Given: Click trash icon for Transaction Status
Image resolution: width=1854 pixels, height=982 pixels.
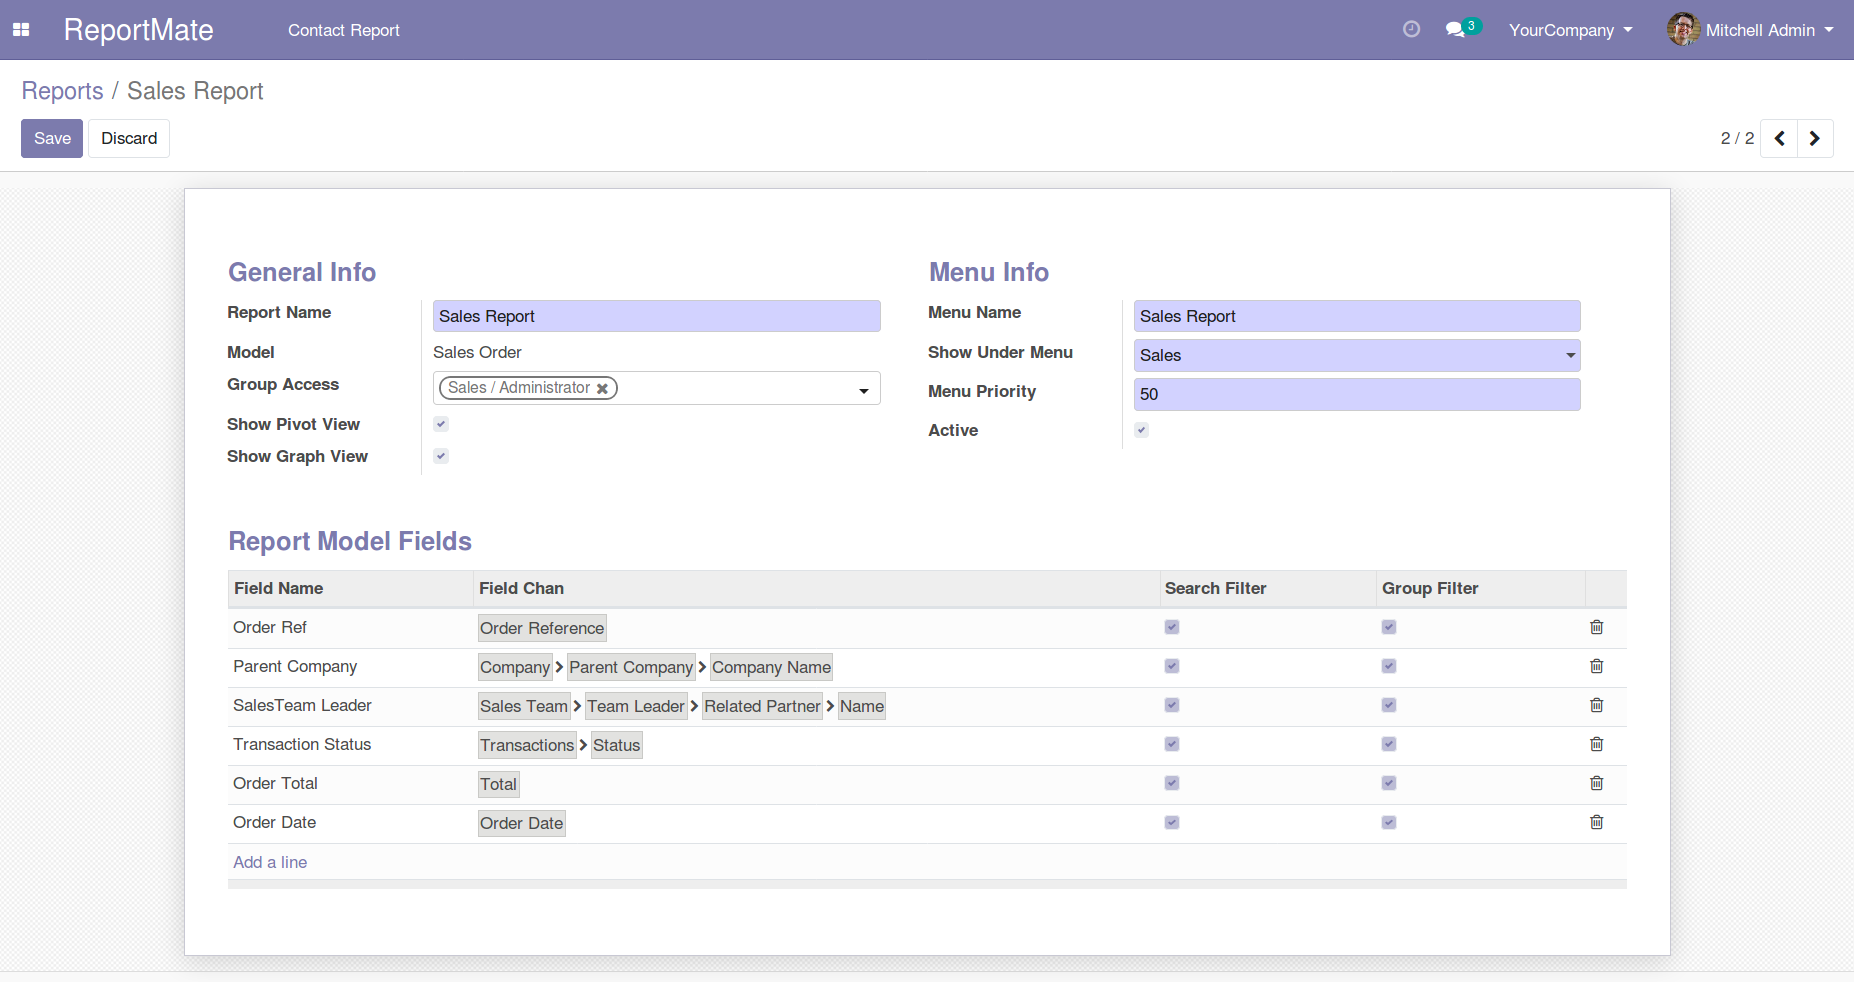Looking at the screenshot, I should 1596,744.
